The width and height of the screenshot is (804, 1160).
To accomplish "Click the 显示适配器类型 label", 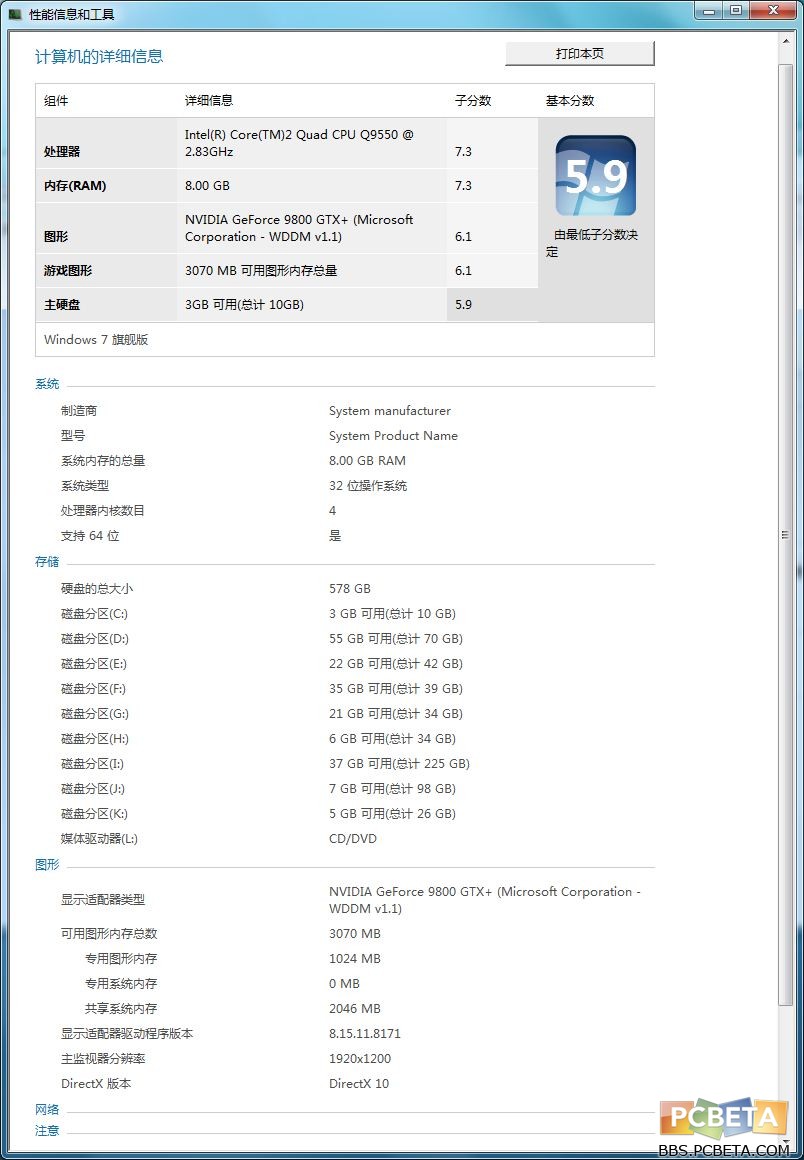I will pyautogui.click(x=103, y=900).
